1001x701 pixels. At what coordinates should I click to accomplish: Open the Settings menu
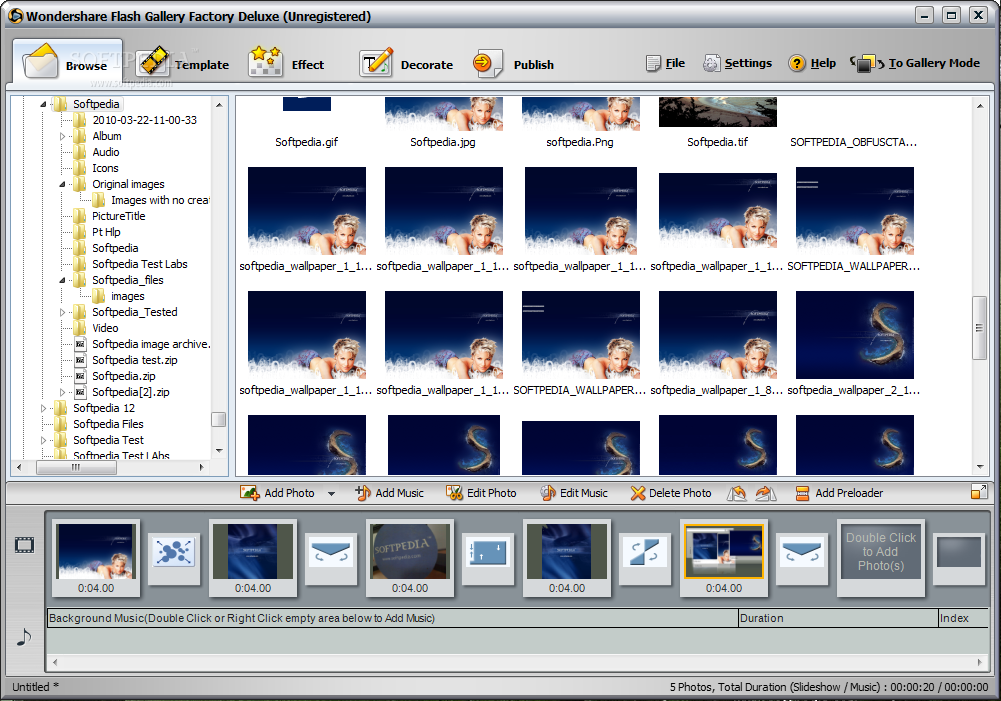[737, 63]
